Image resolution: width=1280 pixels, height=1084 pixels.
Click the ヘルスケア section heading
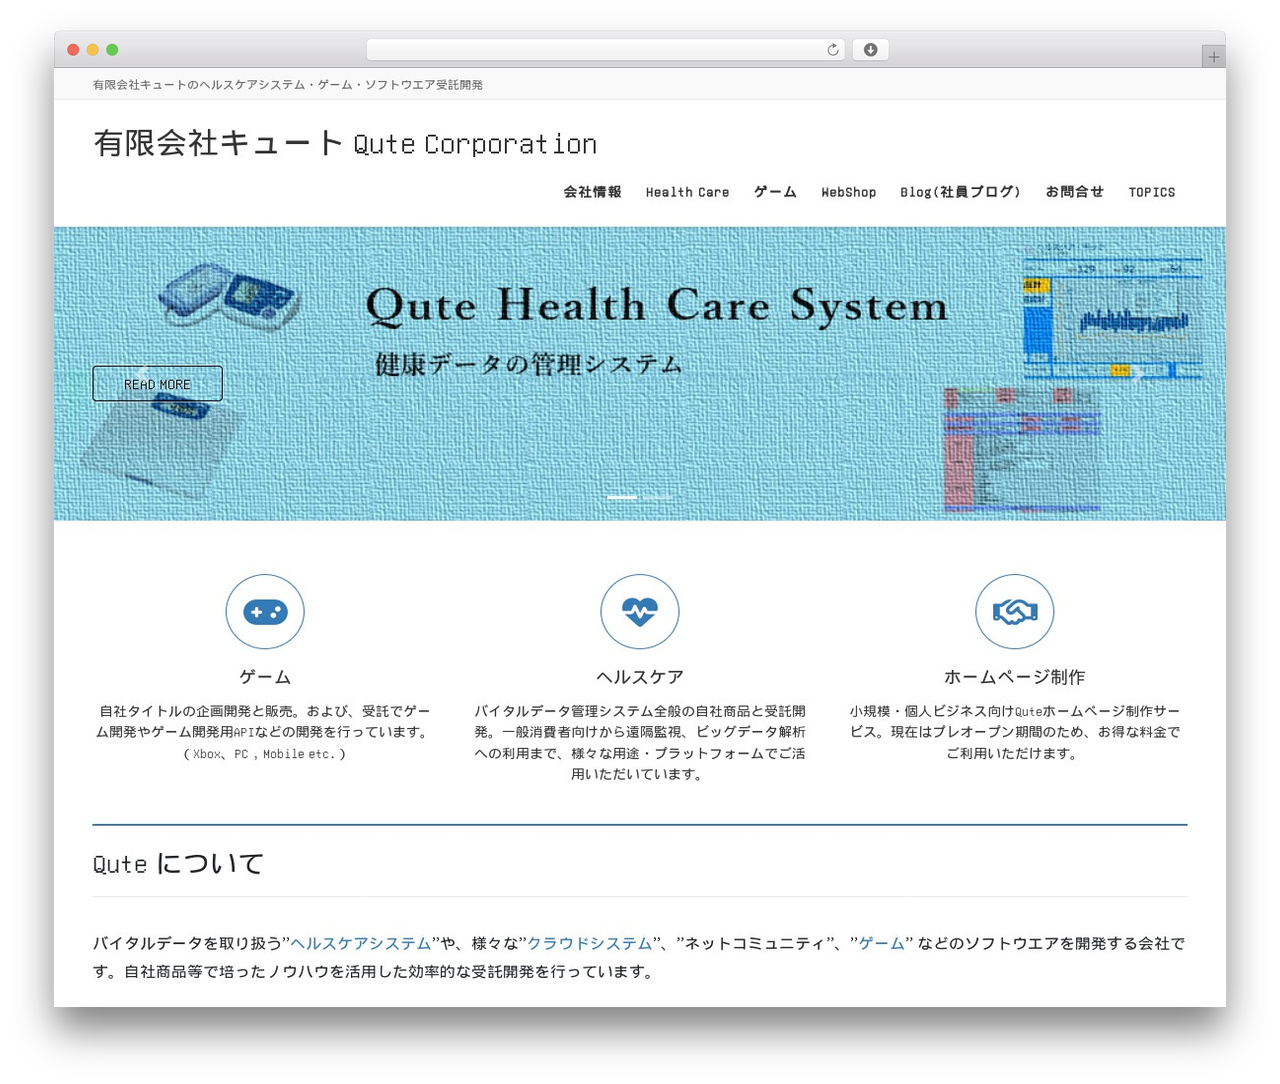point(640,677)
